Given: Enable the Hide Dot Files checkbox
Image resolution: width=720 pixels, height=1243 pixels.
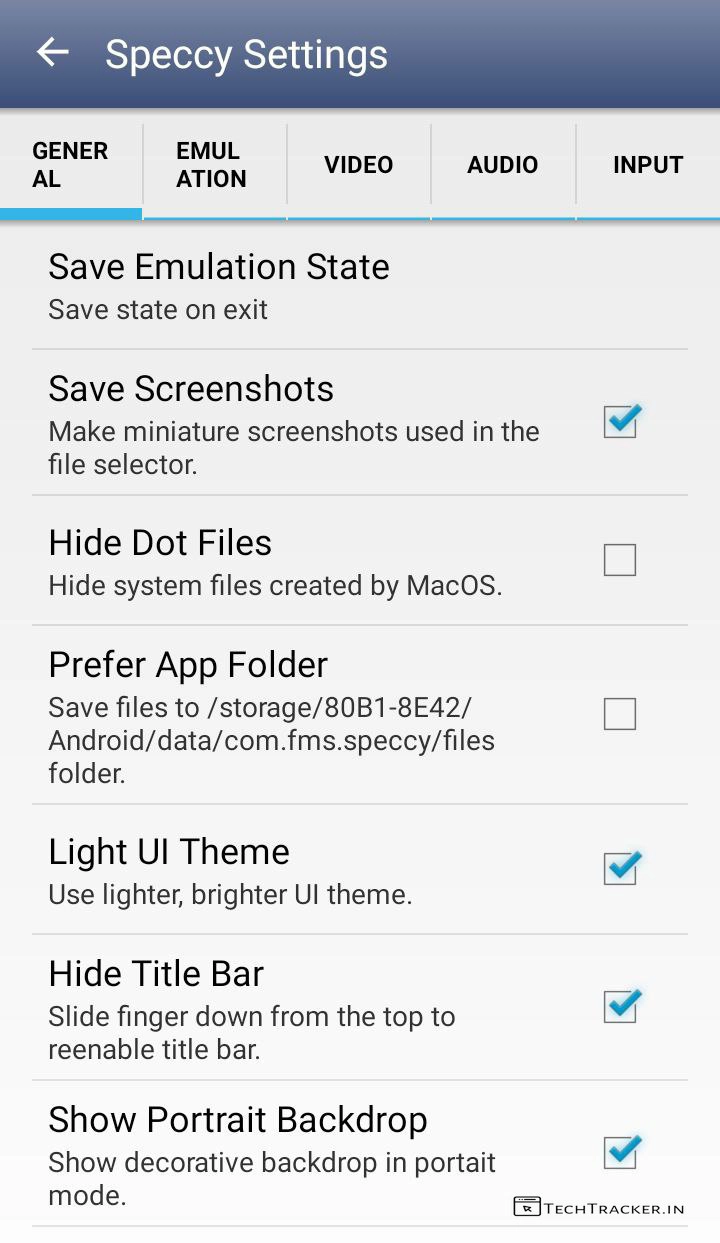Looking at the screenshot, I should pos(620,560).
